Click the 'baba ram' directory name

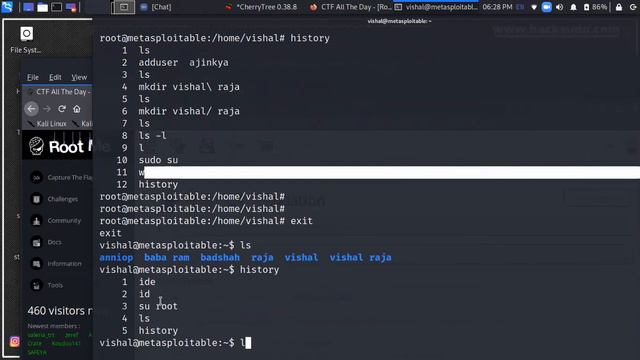(x=167, y=258)
